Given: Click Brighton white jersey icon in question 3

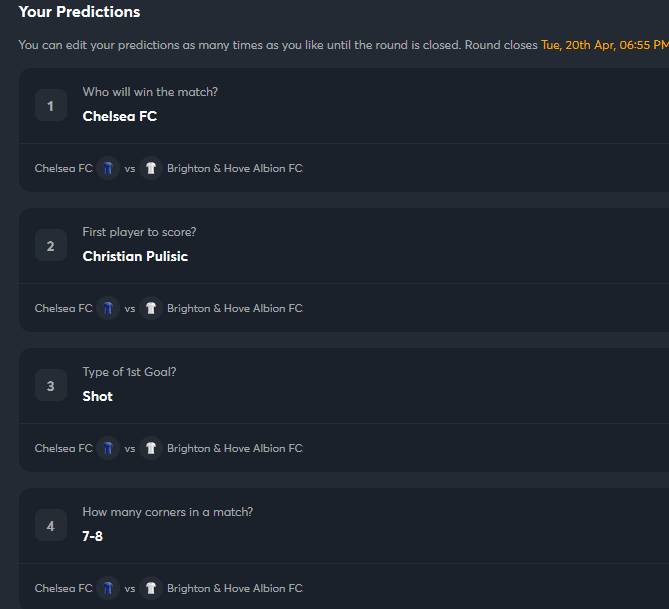Looking at the screenshot, I should click(151, 448).
